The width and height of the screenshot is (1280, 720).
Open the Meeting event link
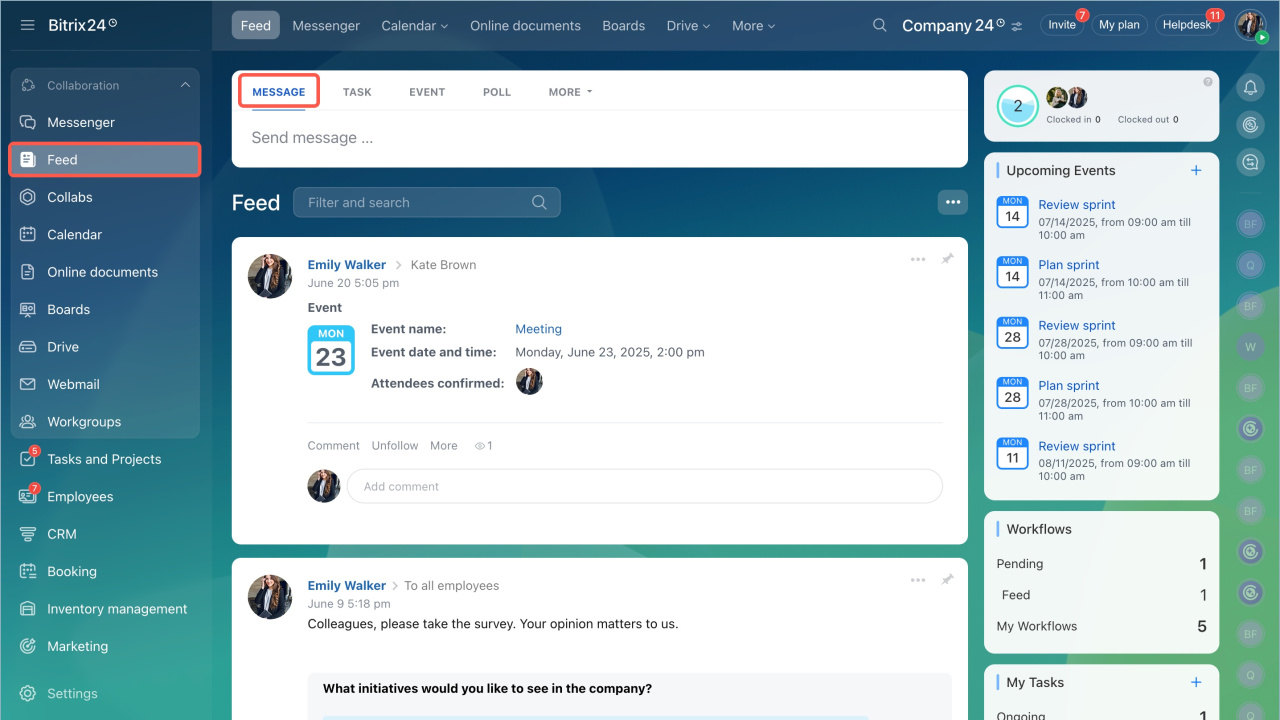538,329
